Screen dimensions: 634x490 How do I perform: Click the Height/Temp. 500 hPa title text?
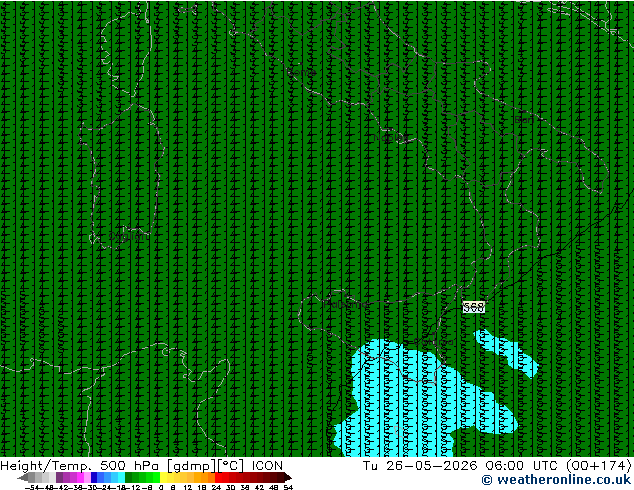tap(80, 465)
